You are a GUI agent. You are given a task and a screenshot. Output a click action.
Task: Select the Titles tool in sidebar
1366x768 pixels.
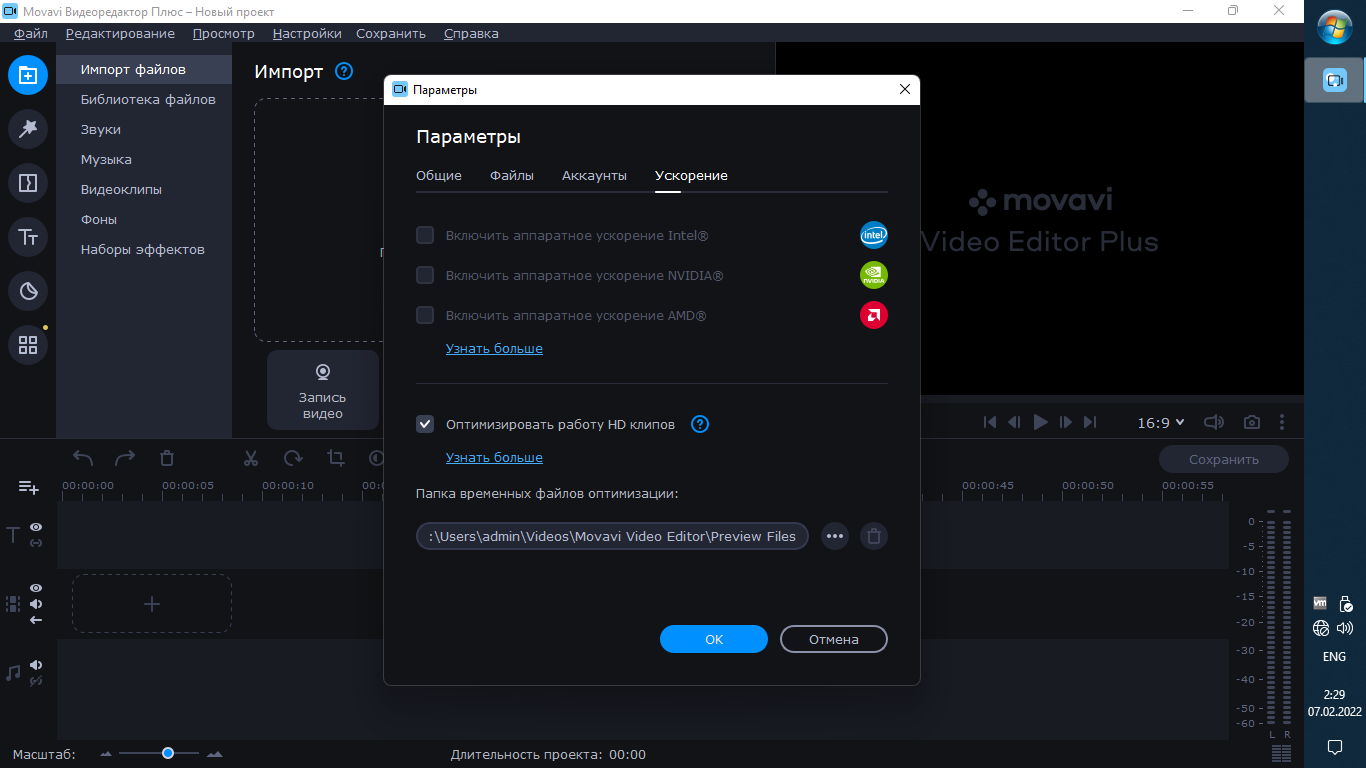[28, 237]
